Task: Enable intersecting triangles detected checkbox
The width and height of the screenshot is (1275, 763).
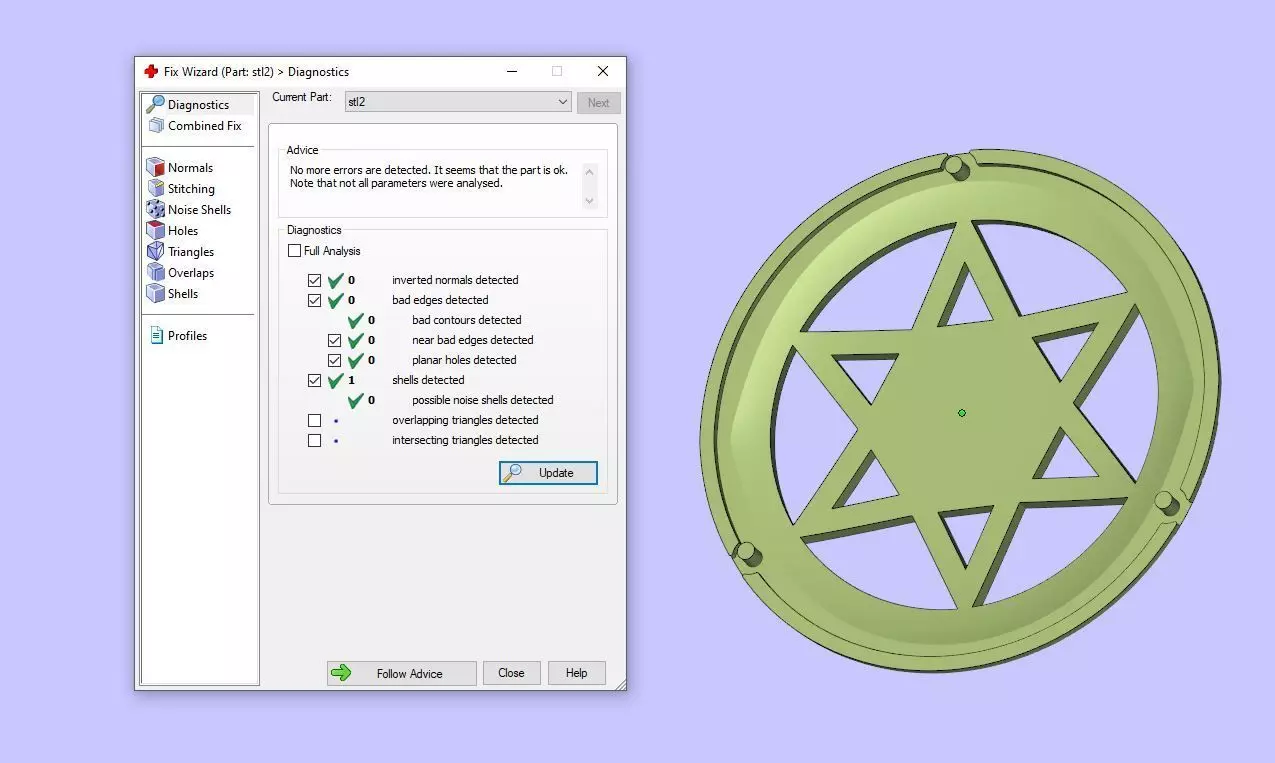Action: tap(315, 441)
